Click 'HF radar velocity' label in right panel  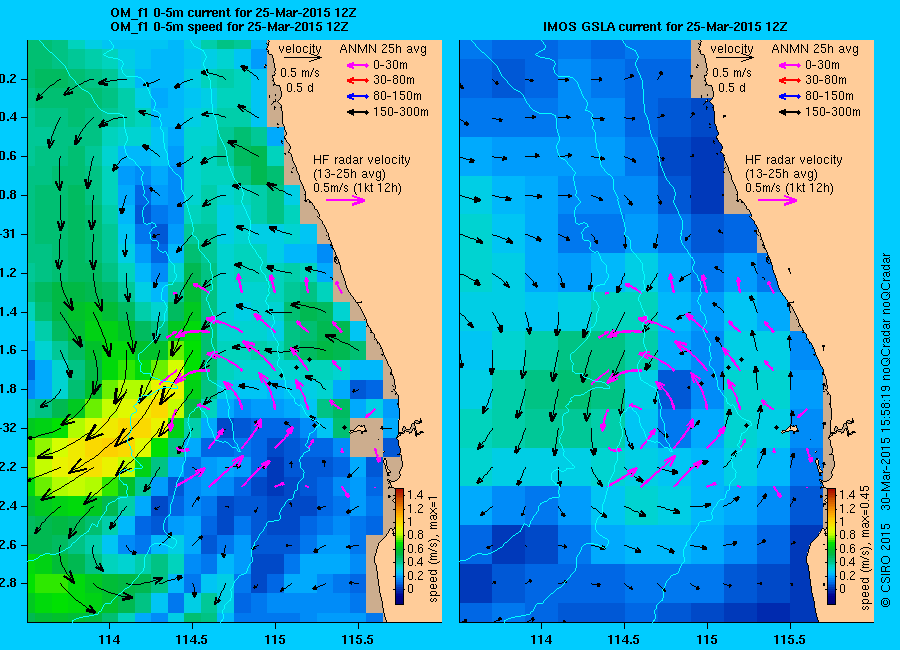coord(794,160)
